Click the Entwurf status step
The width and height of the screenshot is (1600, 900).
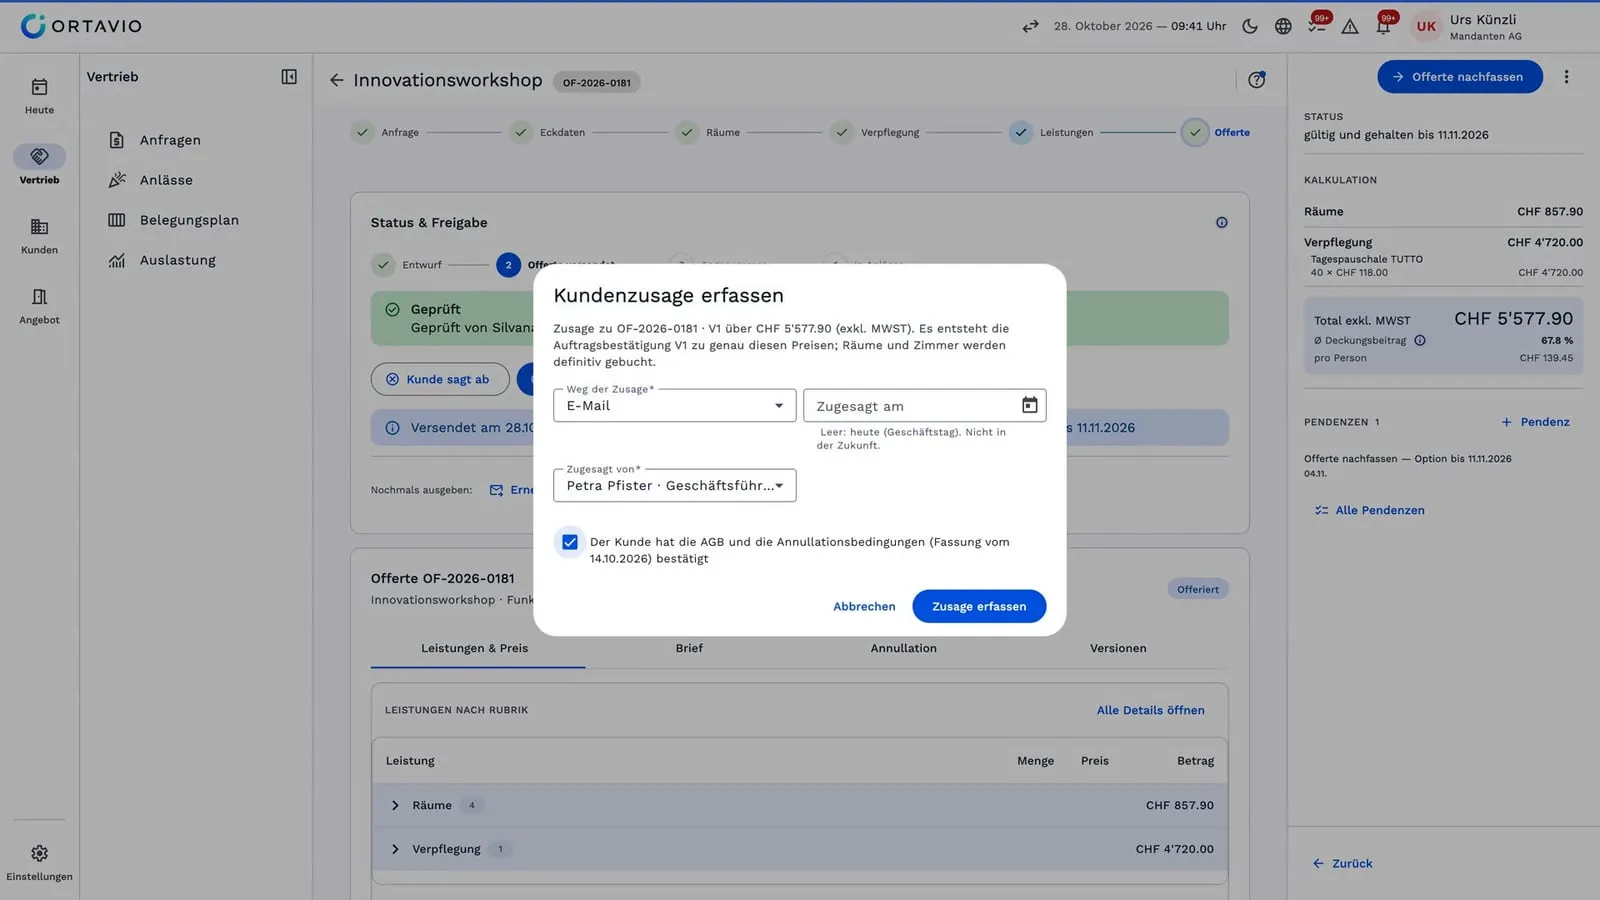point(407,265)
